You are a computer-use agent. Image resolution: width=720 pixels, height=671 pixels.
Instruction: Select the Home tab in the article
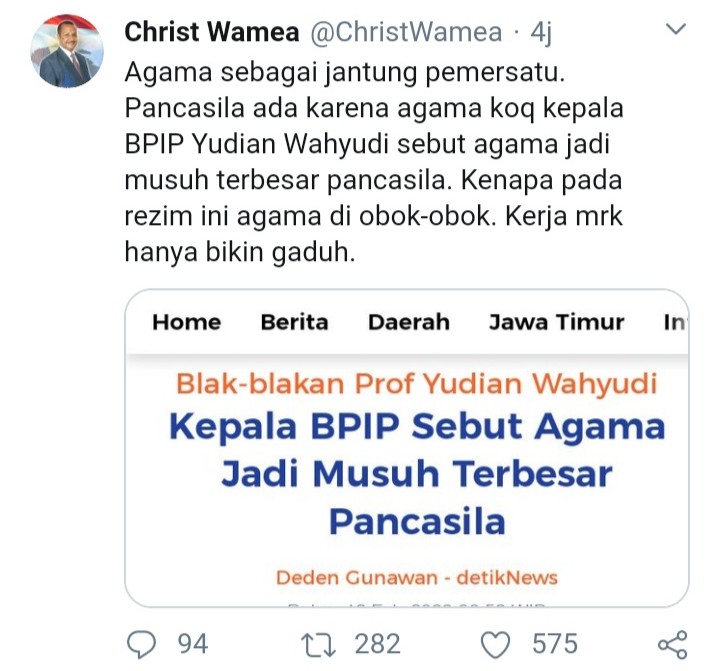click(x=187, y=322)
